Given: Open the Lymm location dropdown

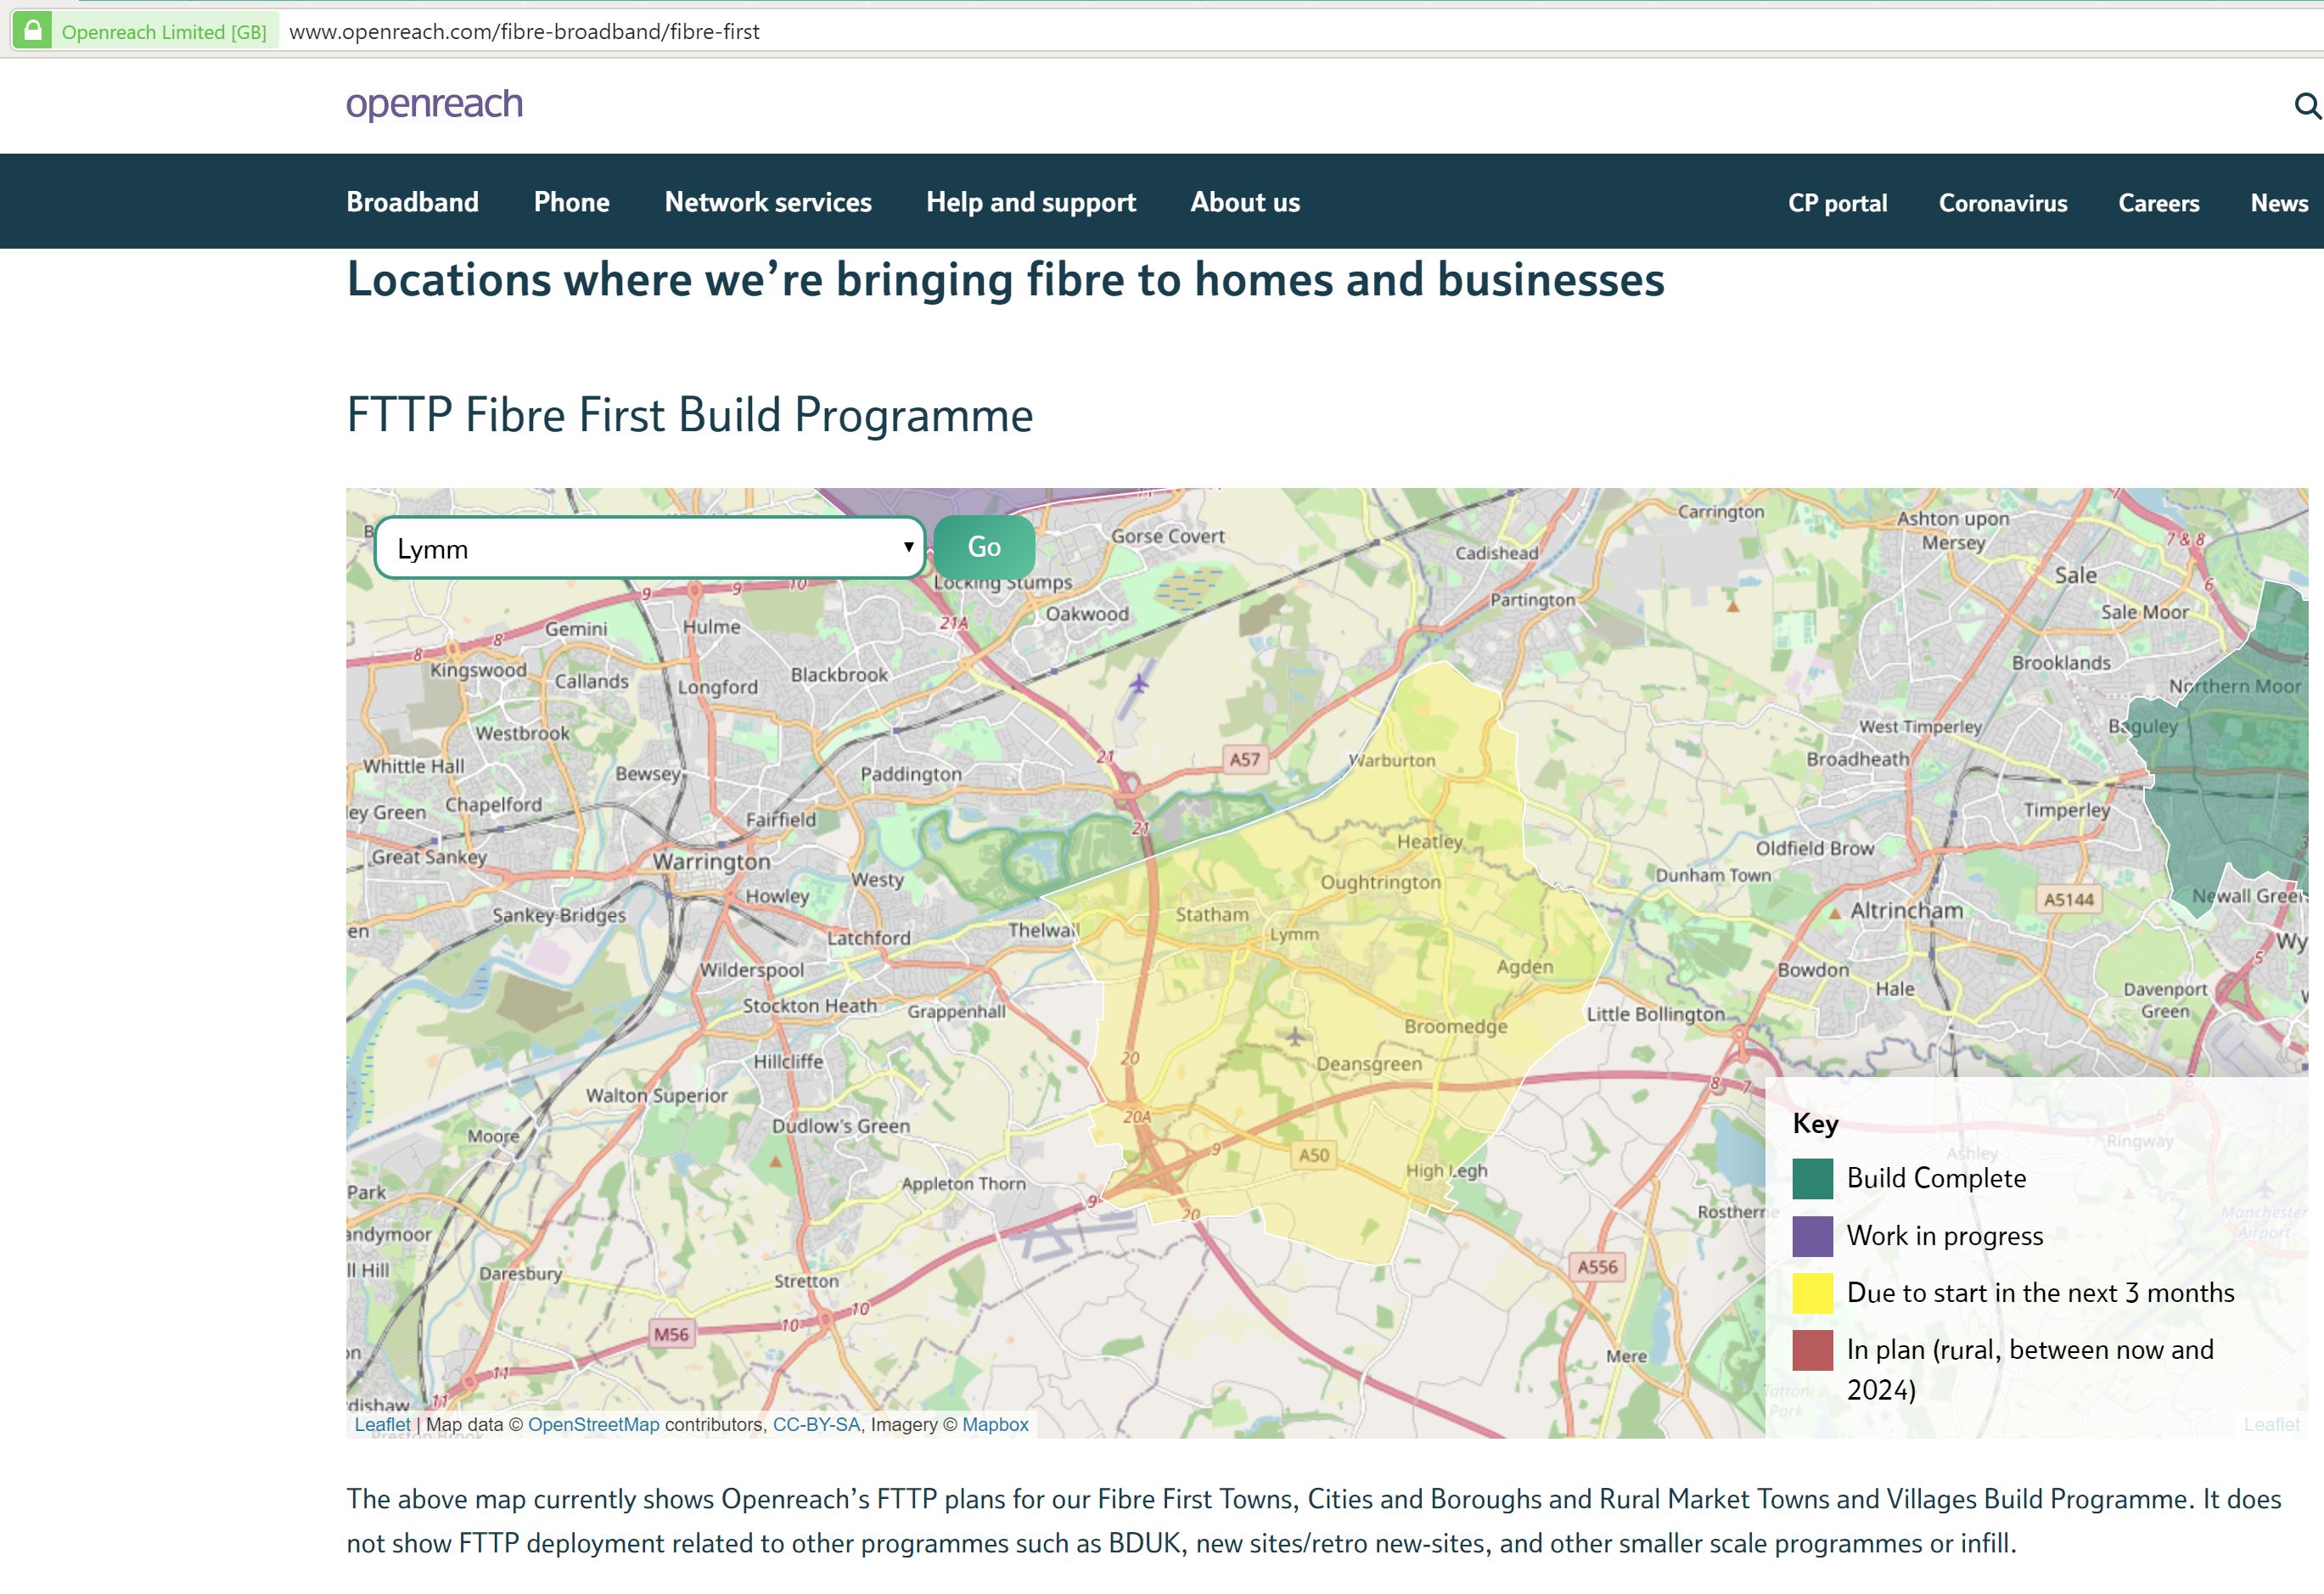Looking at the screenshot, I should 650,547.
